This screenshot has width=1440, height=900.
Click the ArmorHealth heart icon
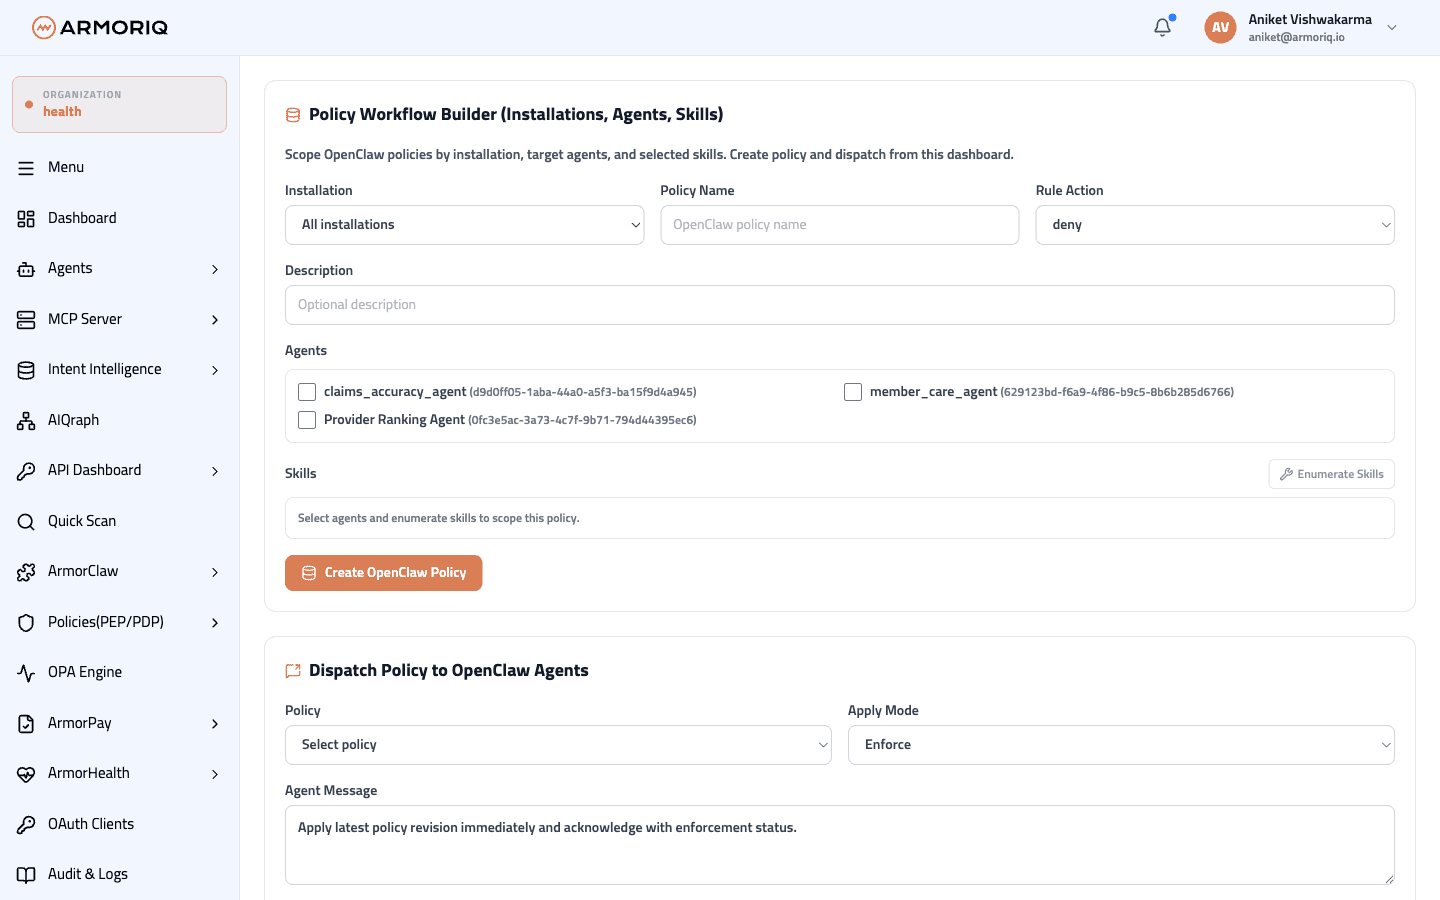[x=26, y=774]
